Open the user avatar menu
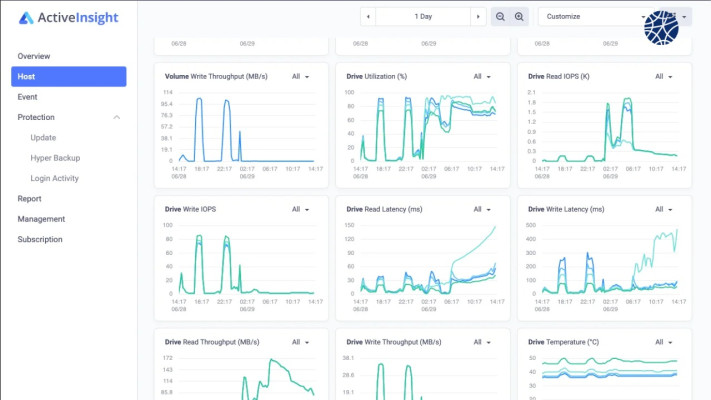The height and width of the screenshot is (400, 711). (661, 28)
